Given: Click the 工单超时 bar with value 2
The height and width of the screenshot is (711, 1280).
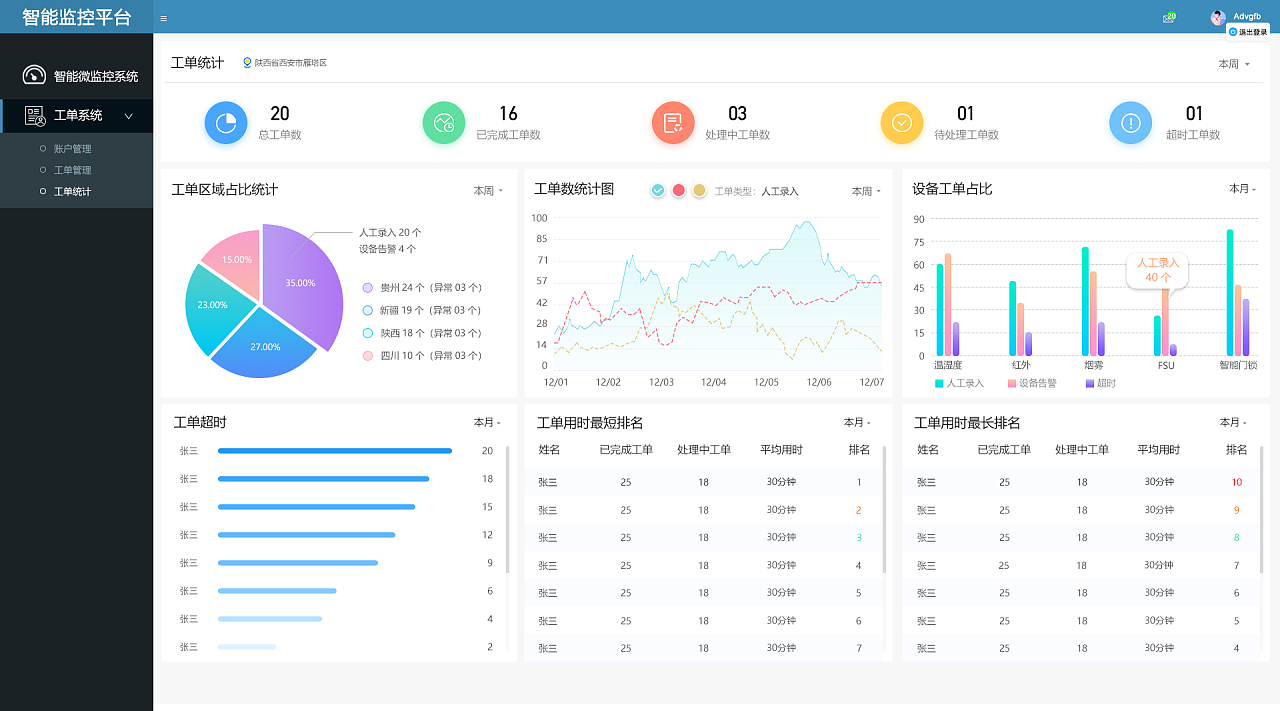Looking at the screenshot, I should pos(247,647).
